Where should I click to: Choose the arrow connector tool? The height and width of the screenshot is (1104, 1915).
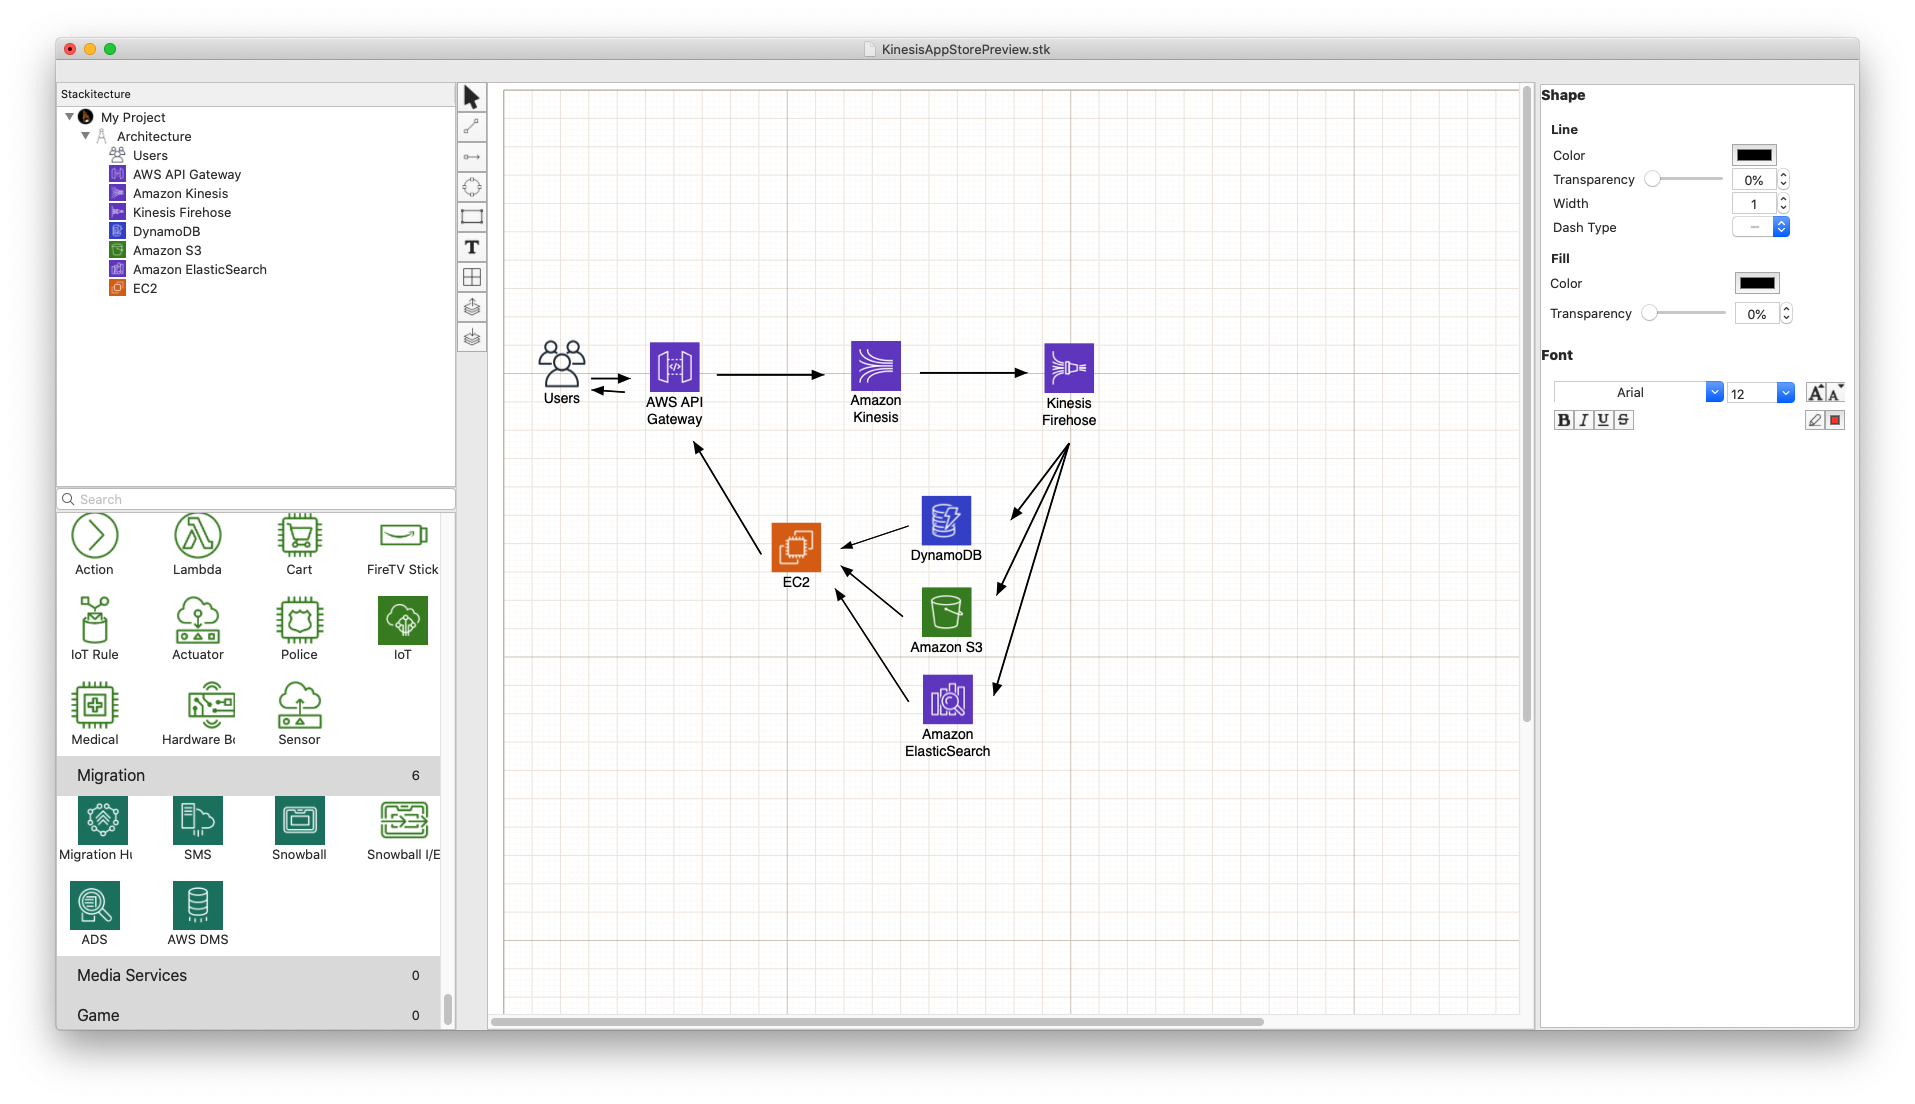coord(472,157)
